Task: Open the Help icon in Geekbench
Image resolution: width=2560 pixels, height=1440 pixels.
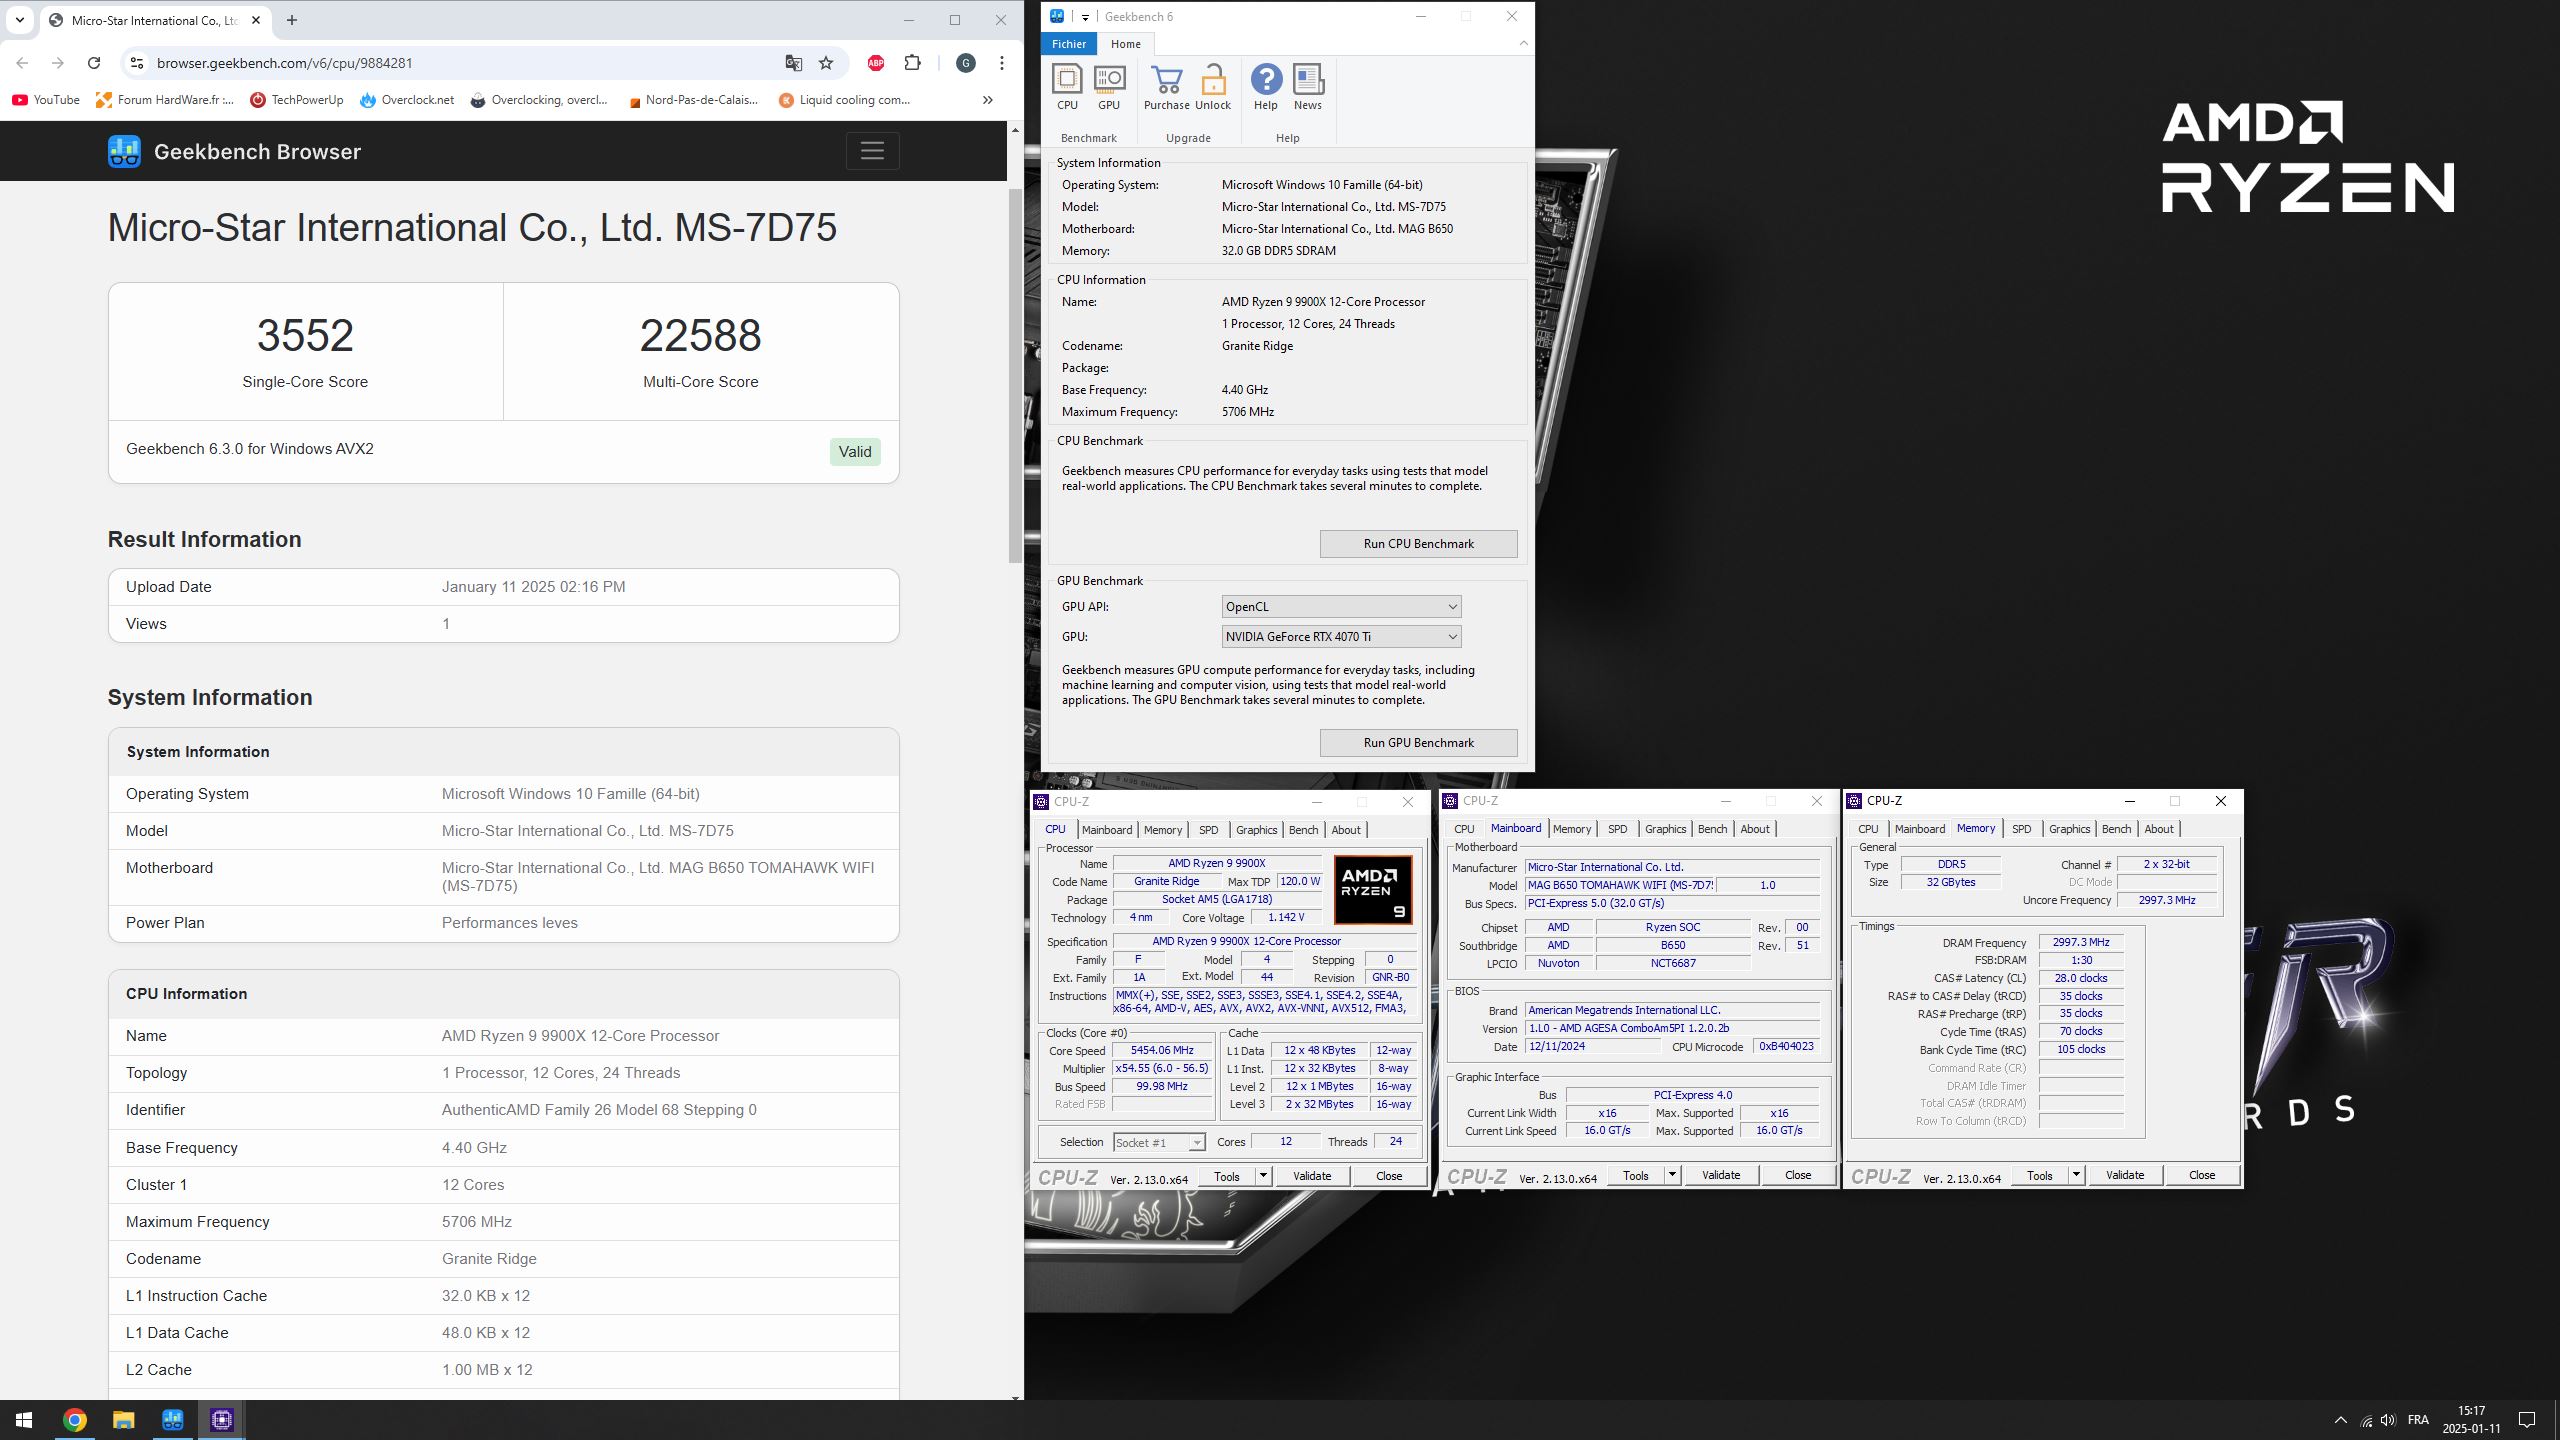Action: pyautogui.click(x=1266, y=87)
